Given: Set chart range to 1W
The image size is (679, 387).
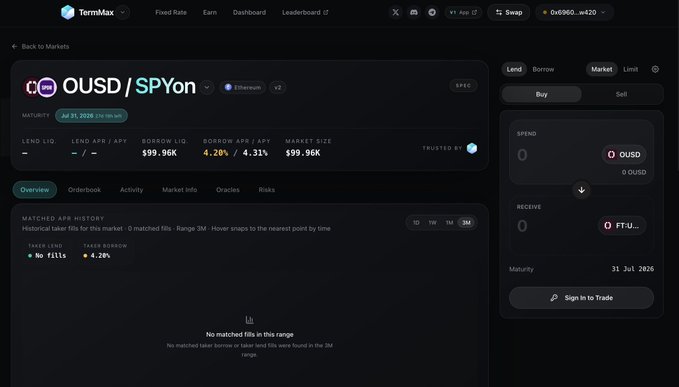Looking at the screenshot, I should [433, 223].
